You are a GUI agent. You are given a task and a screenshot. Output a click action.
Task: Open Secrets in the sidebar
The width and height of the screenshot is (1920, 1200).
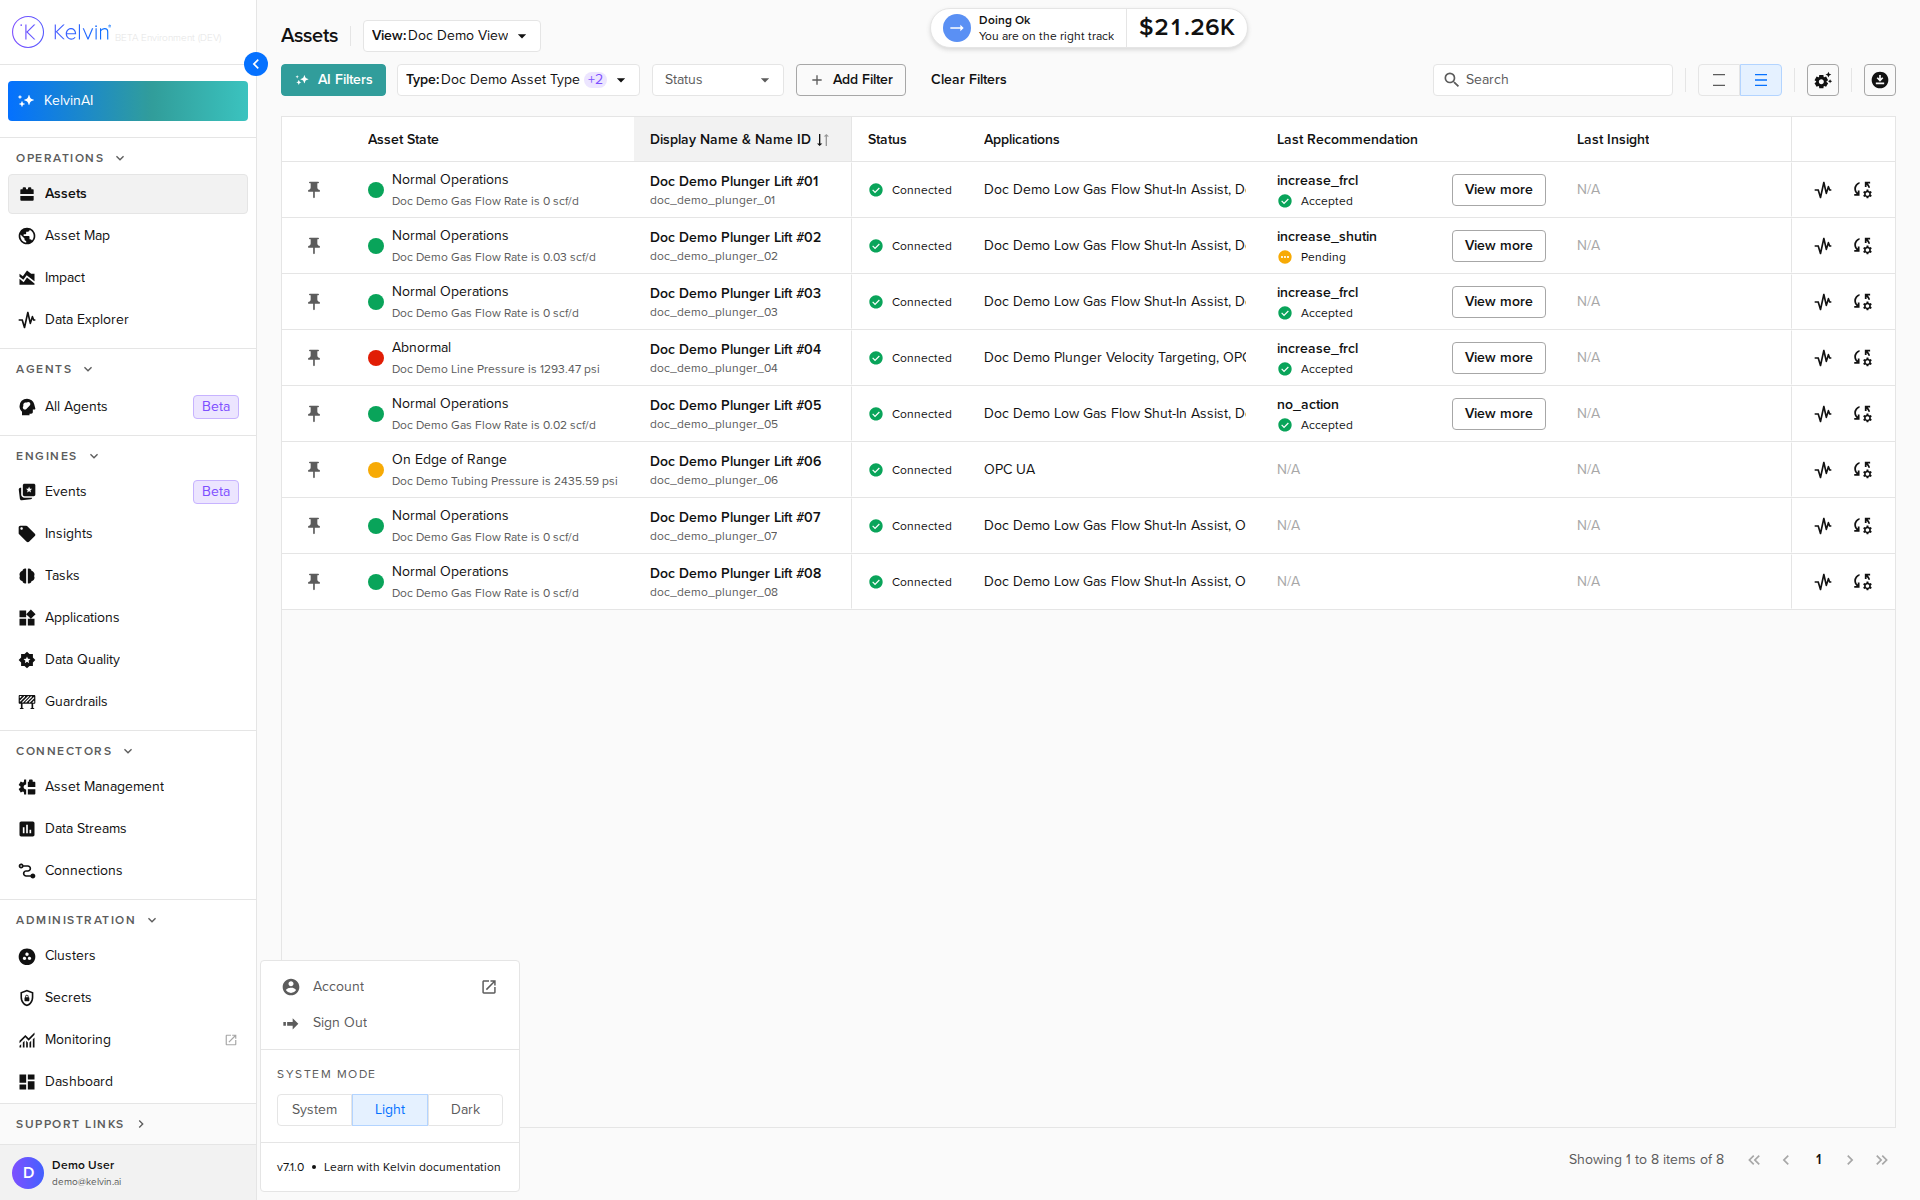click(128, 998)
